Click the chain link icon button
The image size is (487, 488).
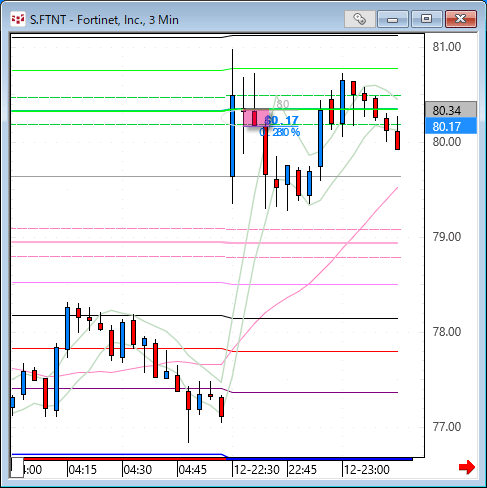360,19
